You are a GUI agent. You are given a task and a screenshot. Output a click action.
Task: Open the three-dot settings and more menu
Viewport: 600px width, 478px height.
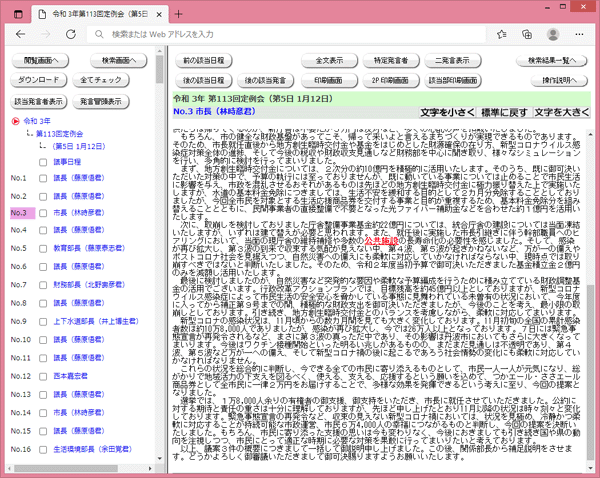(579, 34)
